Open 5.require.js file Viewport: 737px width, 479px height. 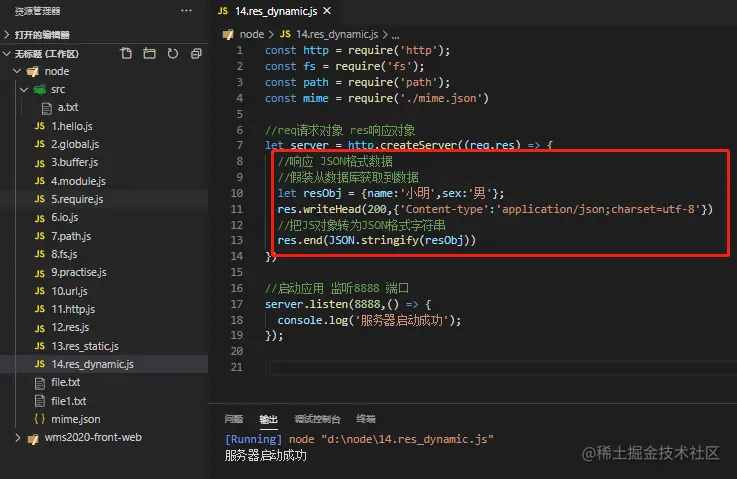click(x=78, y=199)
